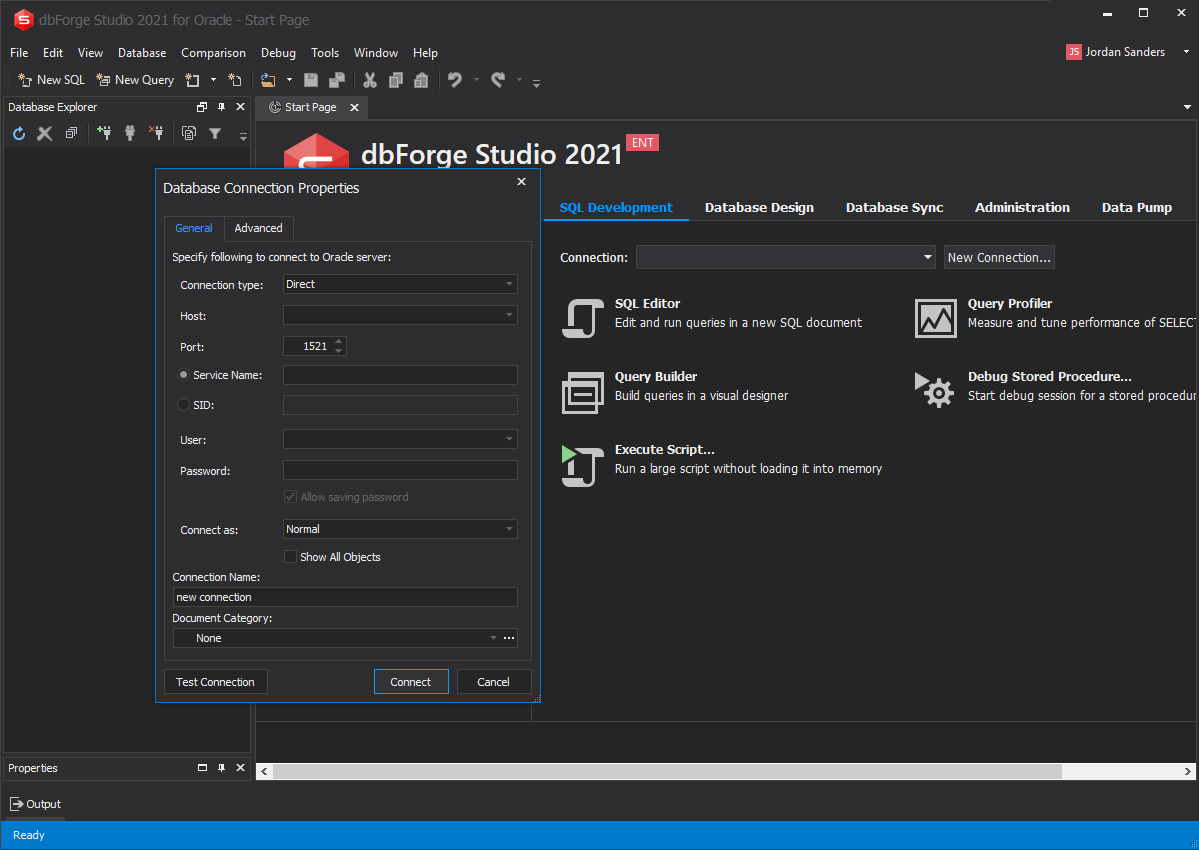Refresh the Database Explorer
The height and width of the screenshot is (850, 1199).
click(x=18, y=132)
